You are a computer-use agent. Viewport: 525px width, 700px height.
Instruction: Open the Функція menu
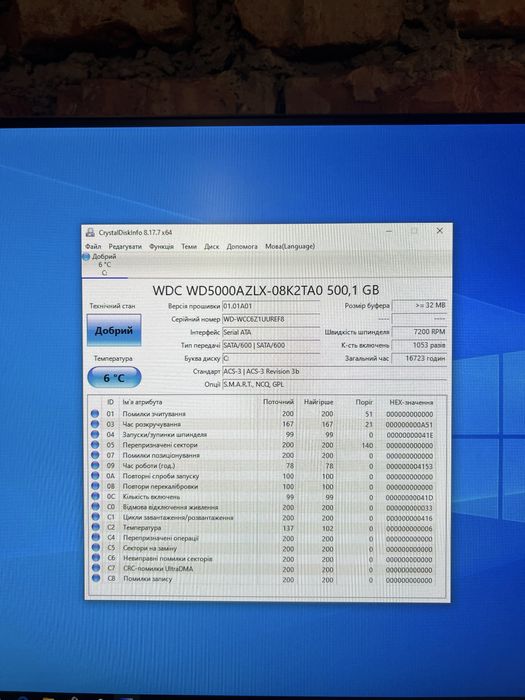(x=162, y=246)
